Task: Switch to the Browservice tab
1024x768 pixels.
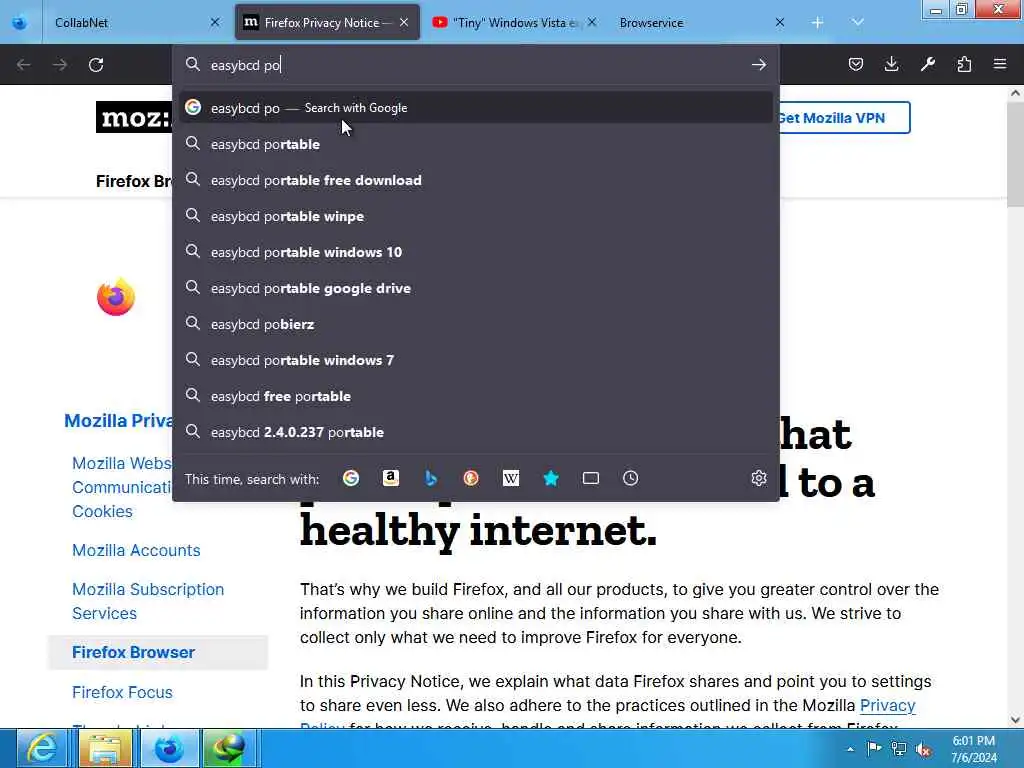Action: click(701, 22)
